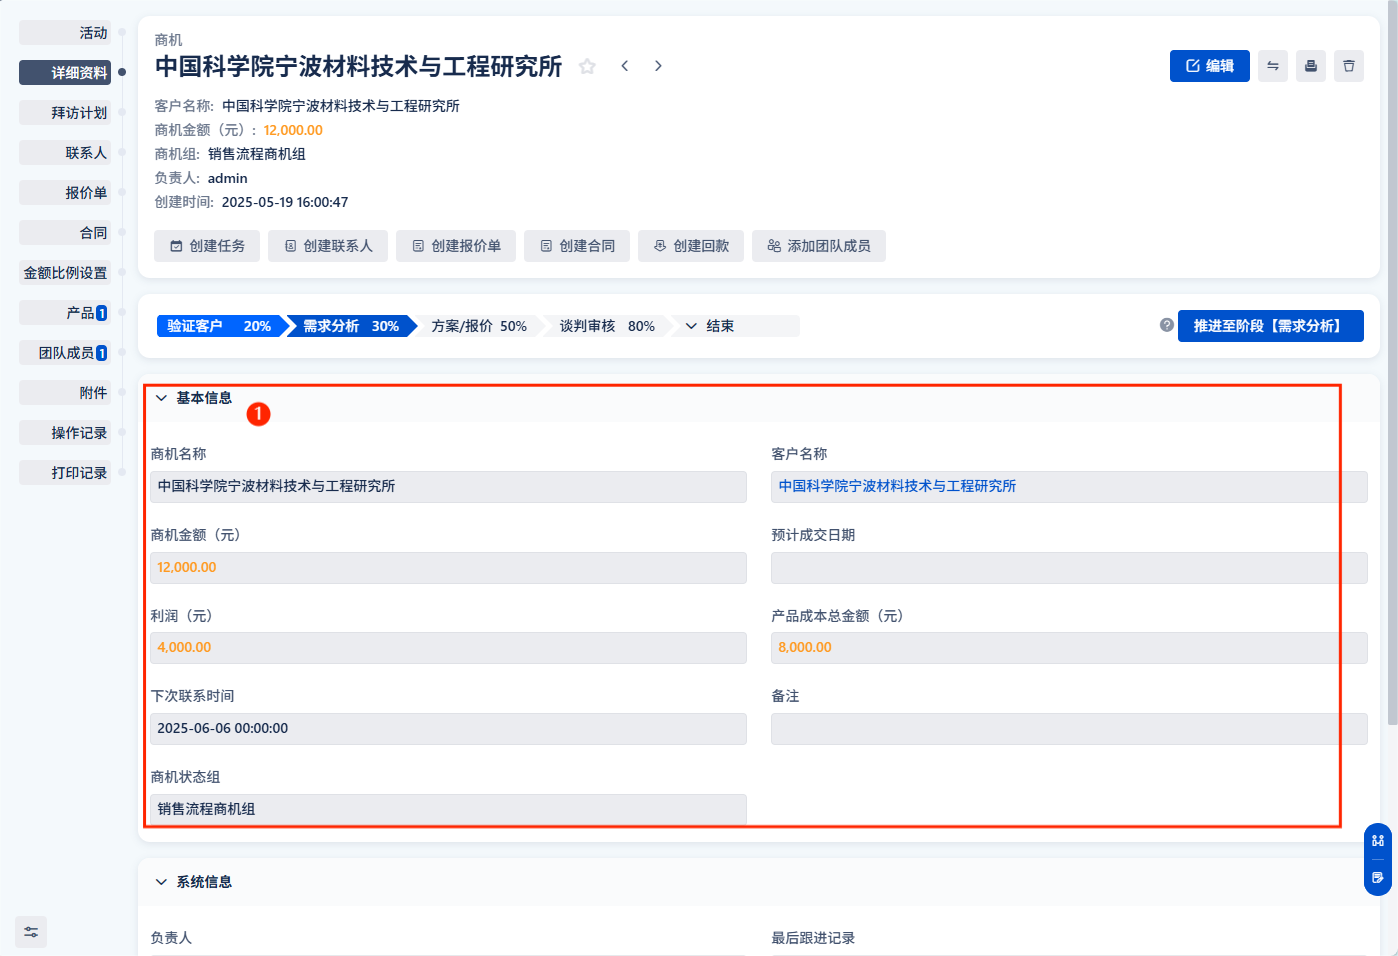Click 创建回款 button
1398x956 pixels.
click(x=691, y=246)
